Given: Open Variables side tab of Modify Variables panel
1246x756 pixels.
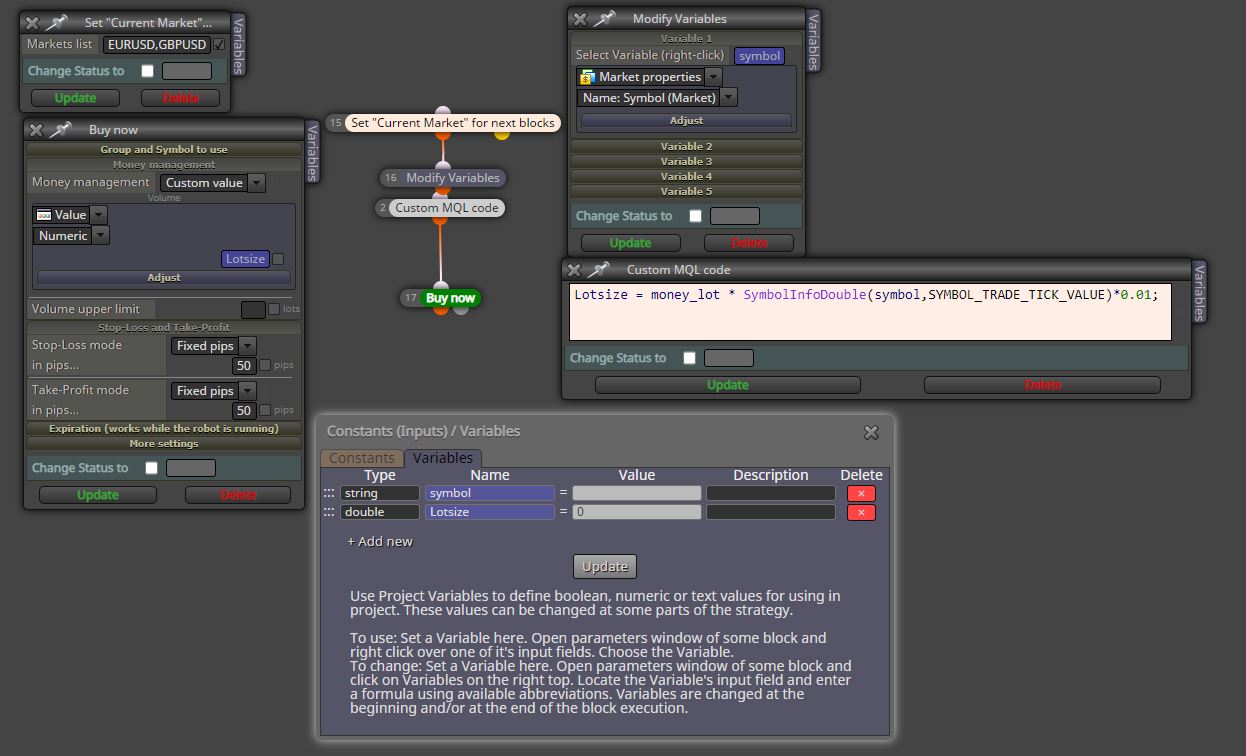Looking at the screenshot, I should (x=812, y=41).
